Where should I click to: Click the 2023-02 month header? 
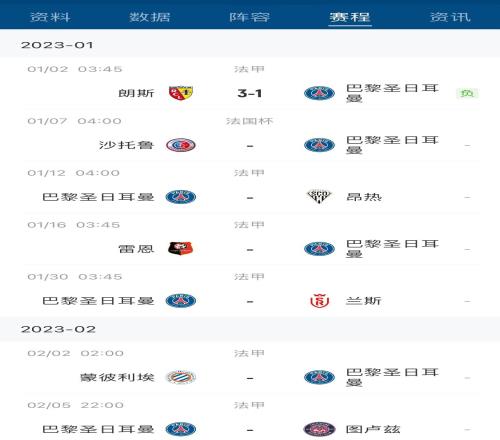point(58,329)
